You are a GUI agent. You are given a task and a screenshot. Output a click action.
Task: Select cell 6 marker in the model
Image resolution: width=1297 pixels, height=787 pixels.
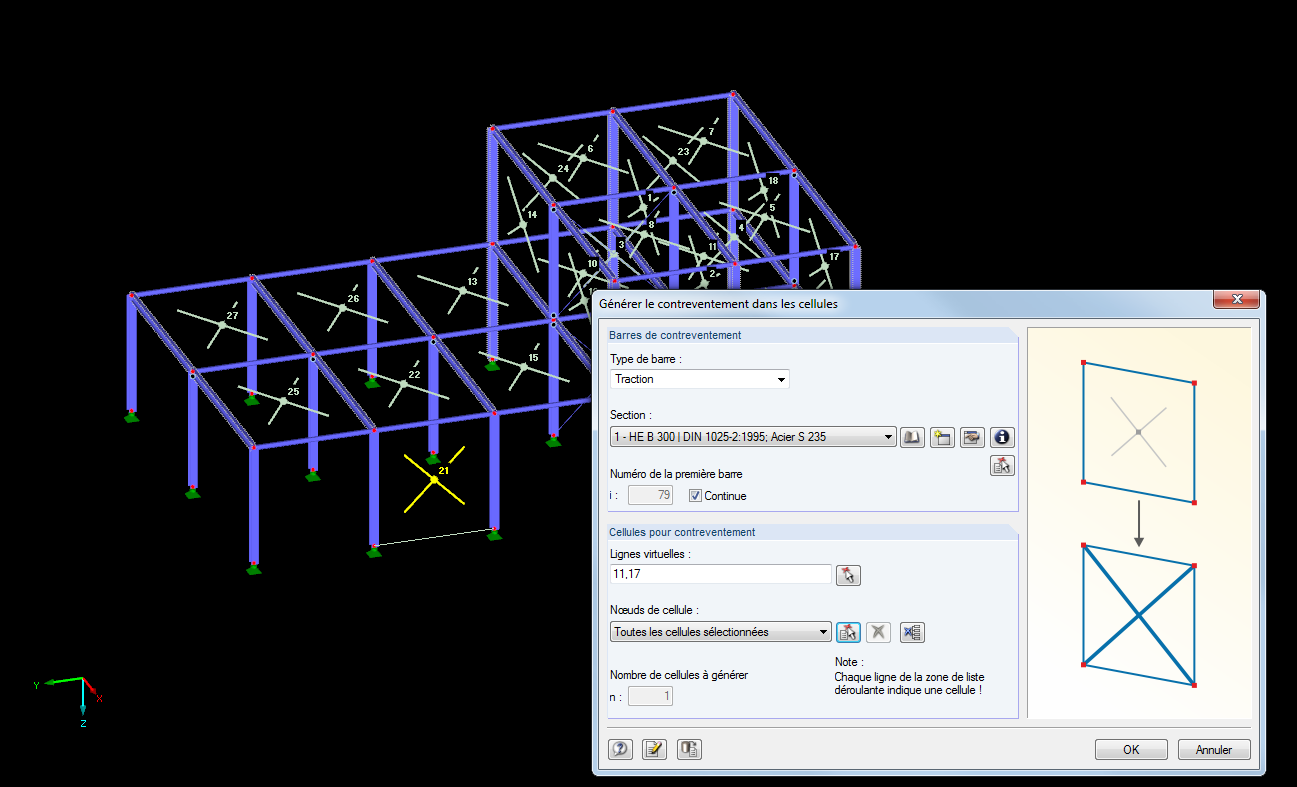coord(581,156)
